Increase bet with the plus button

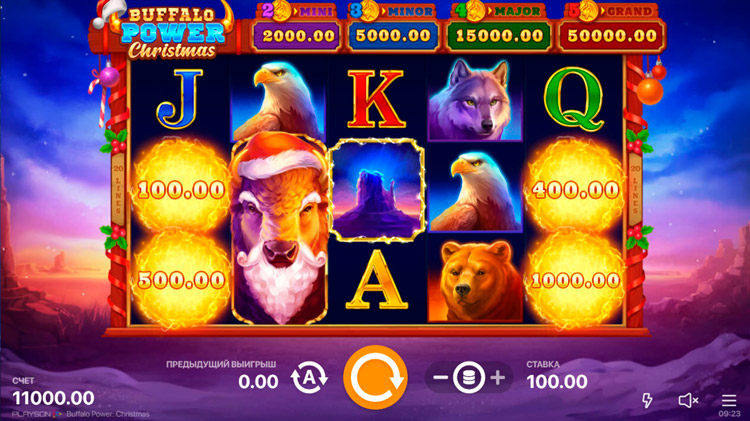[x=498, y=378]
